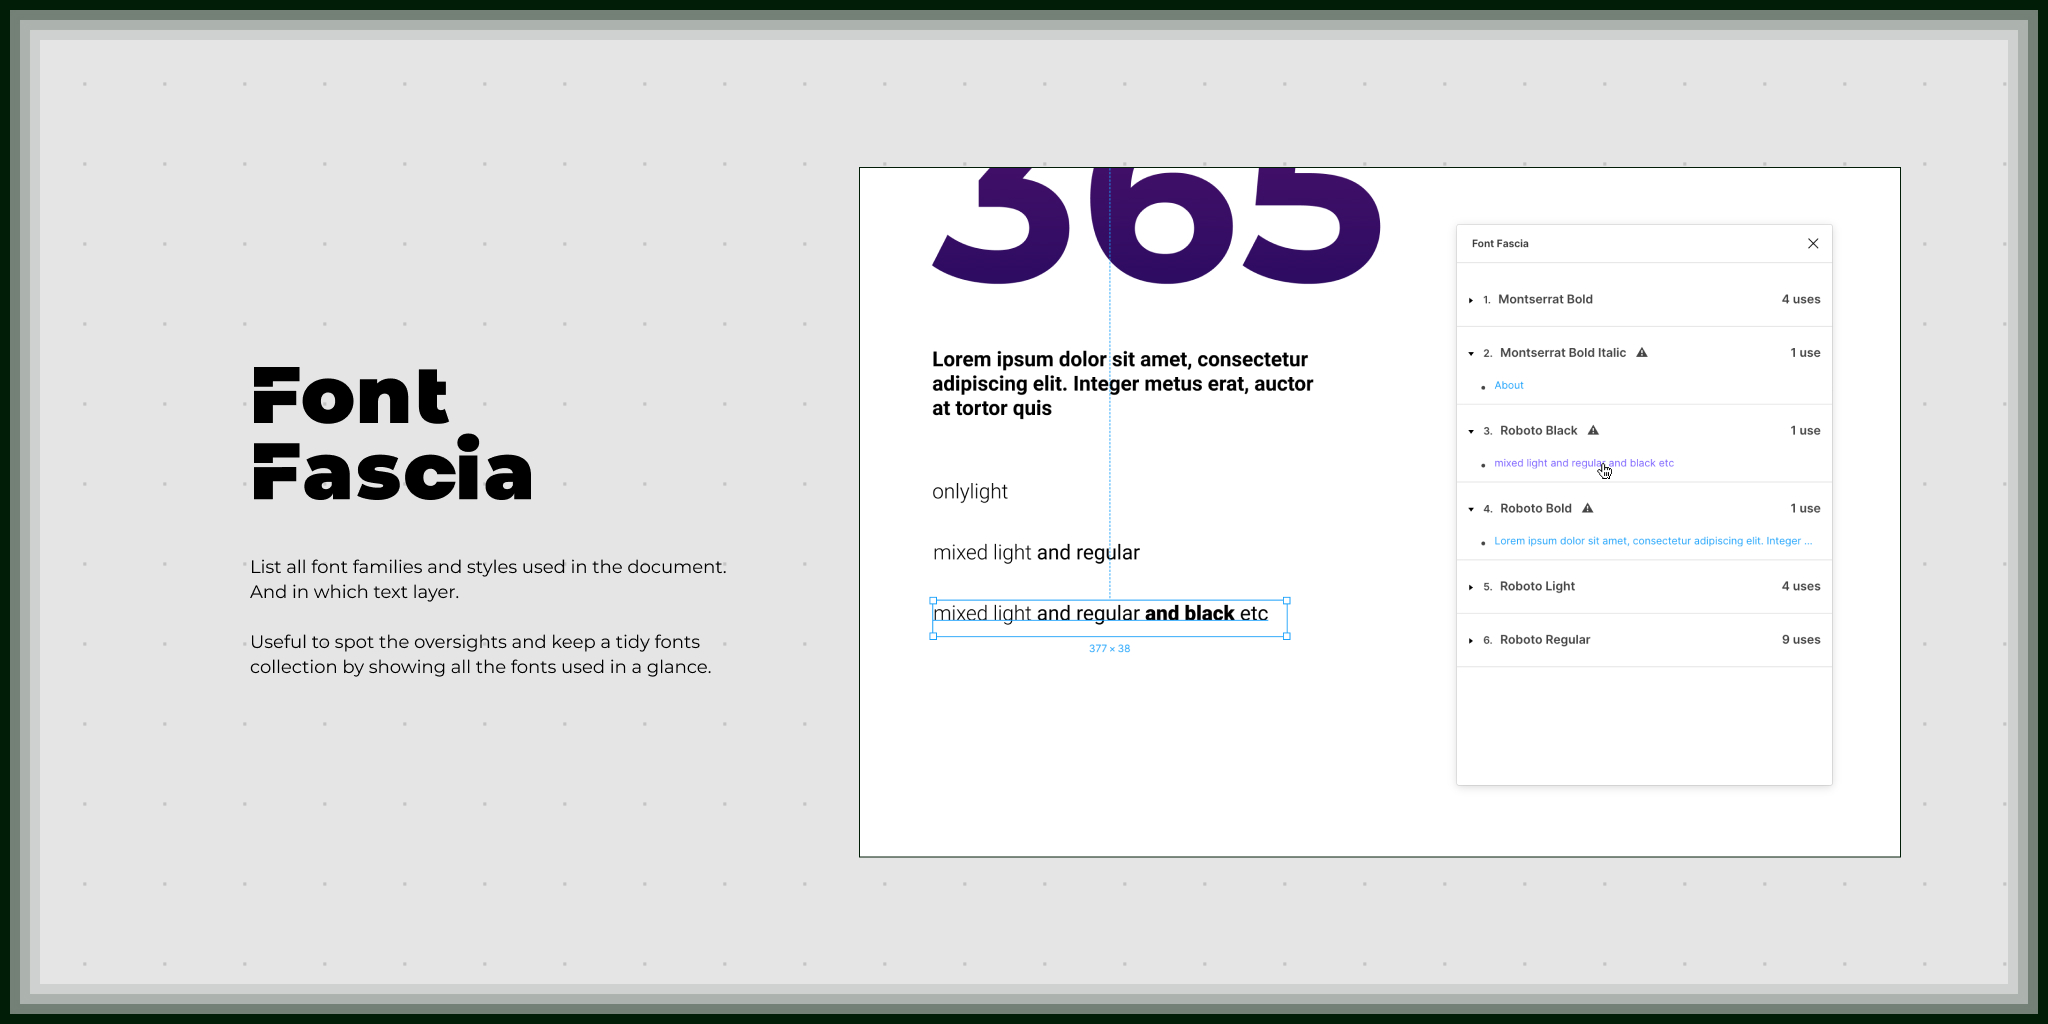Click warning icon beside Montserrat Bold Italic

1641,352
